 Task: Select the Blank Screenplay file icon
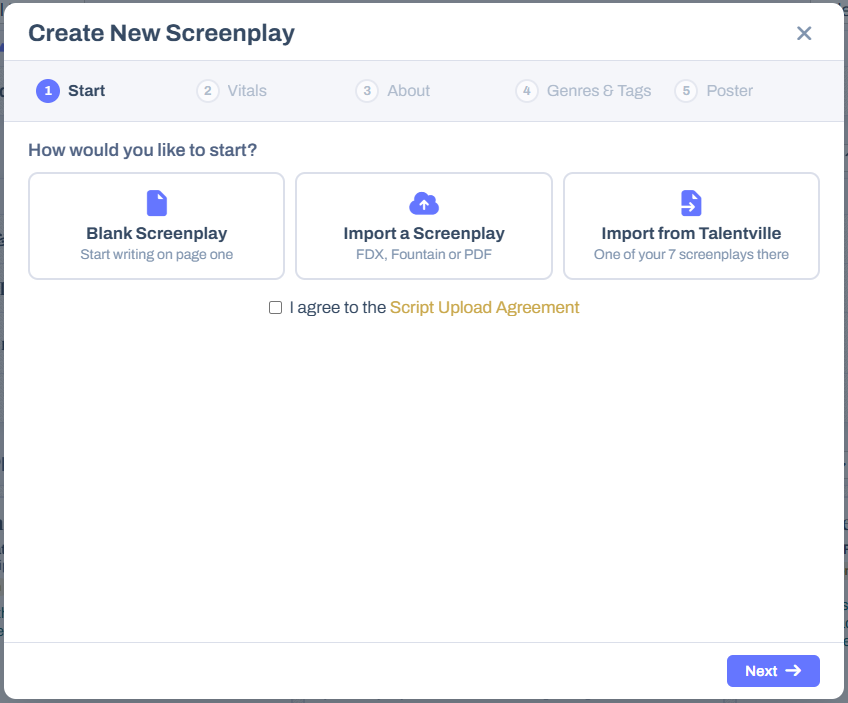(x=157, y=203)
